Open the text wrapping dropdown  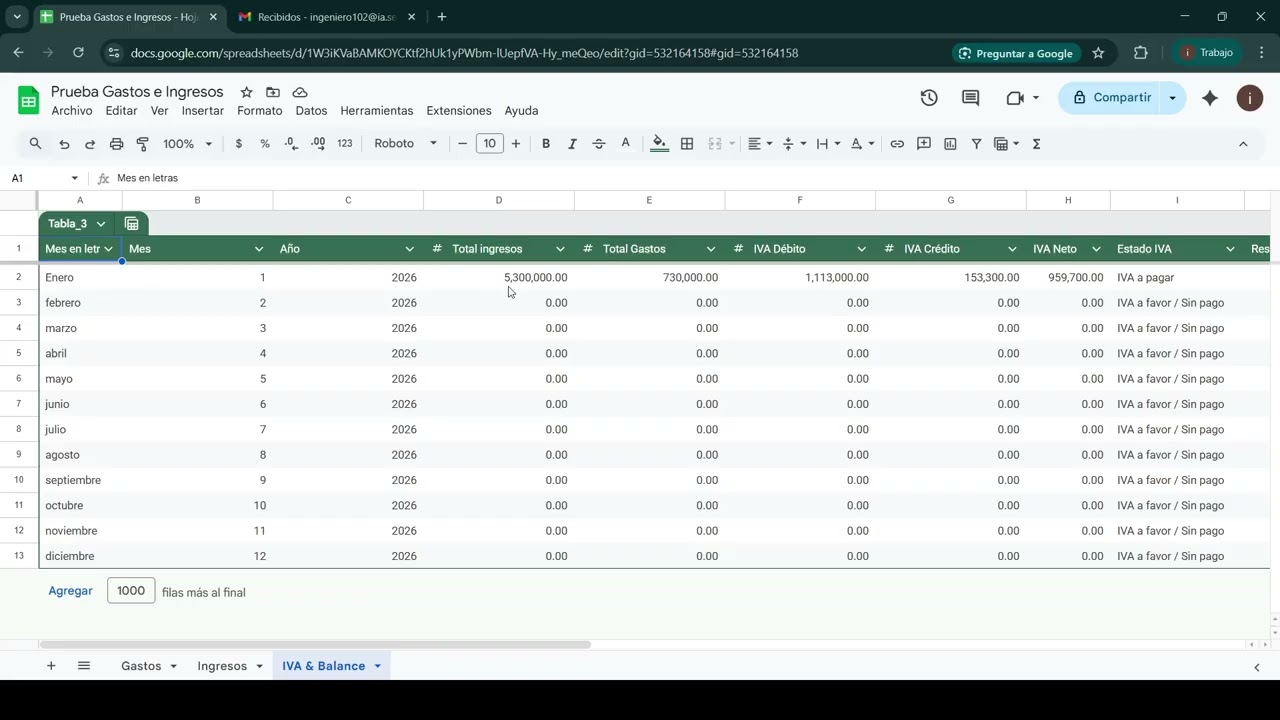pyautogui.click(x=828, y=144)
